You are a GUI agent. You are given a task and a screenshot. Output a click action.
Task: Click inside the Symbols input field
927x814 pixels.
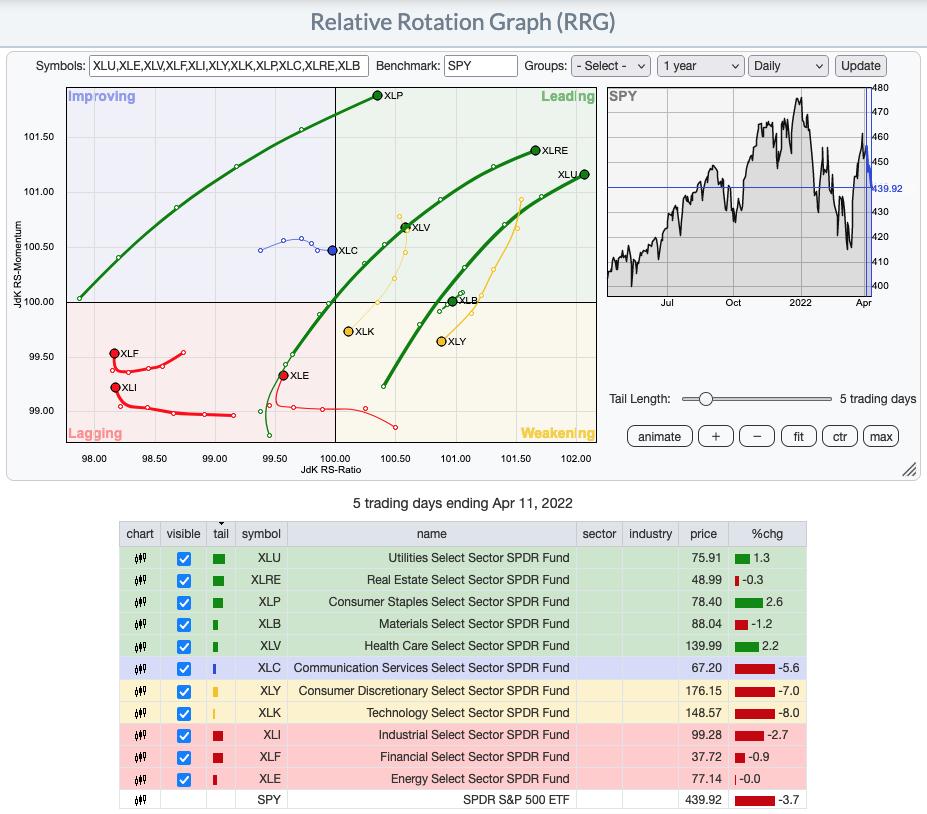pos(229,66)
